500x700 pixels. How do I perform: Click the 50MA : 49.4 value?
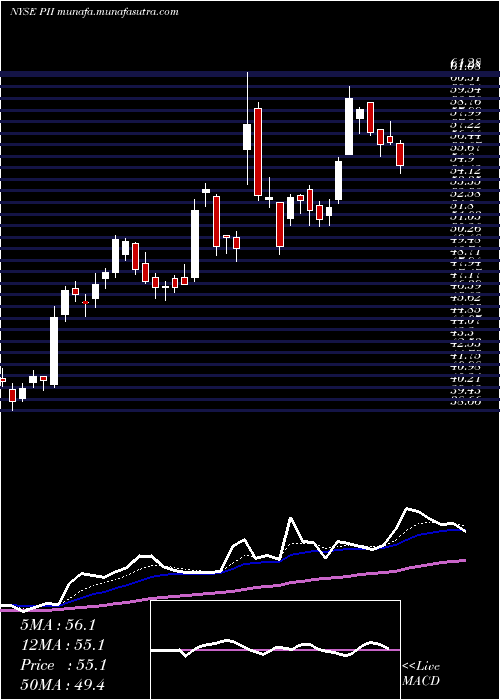click(x=62, y=684)
